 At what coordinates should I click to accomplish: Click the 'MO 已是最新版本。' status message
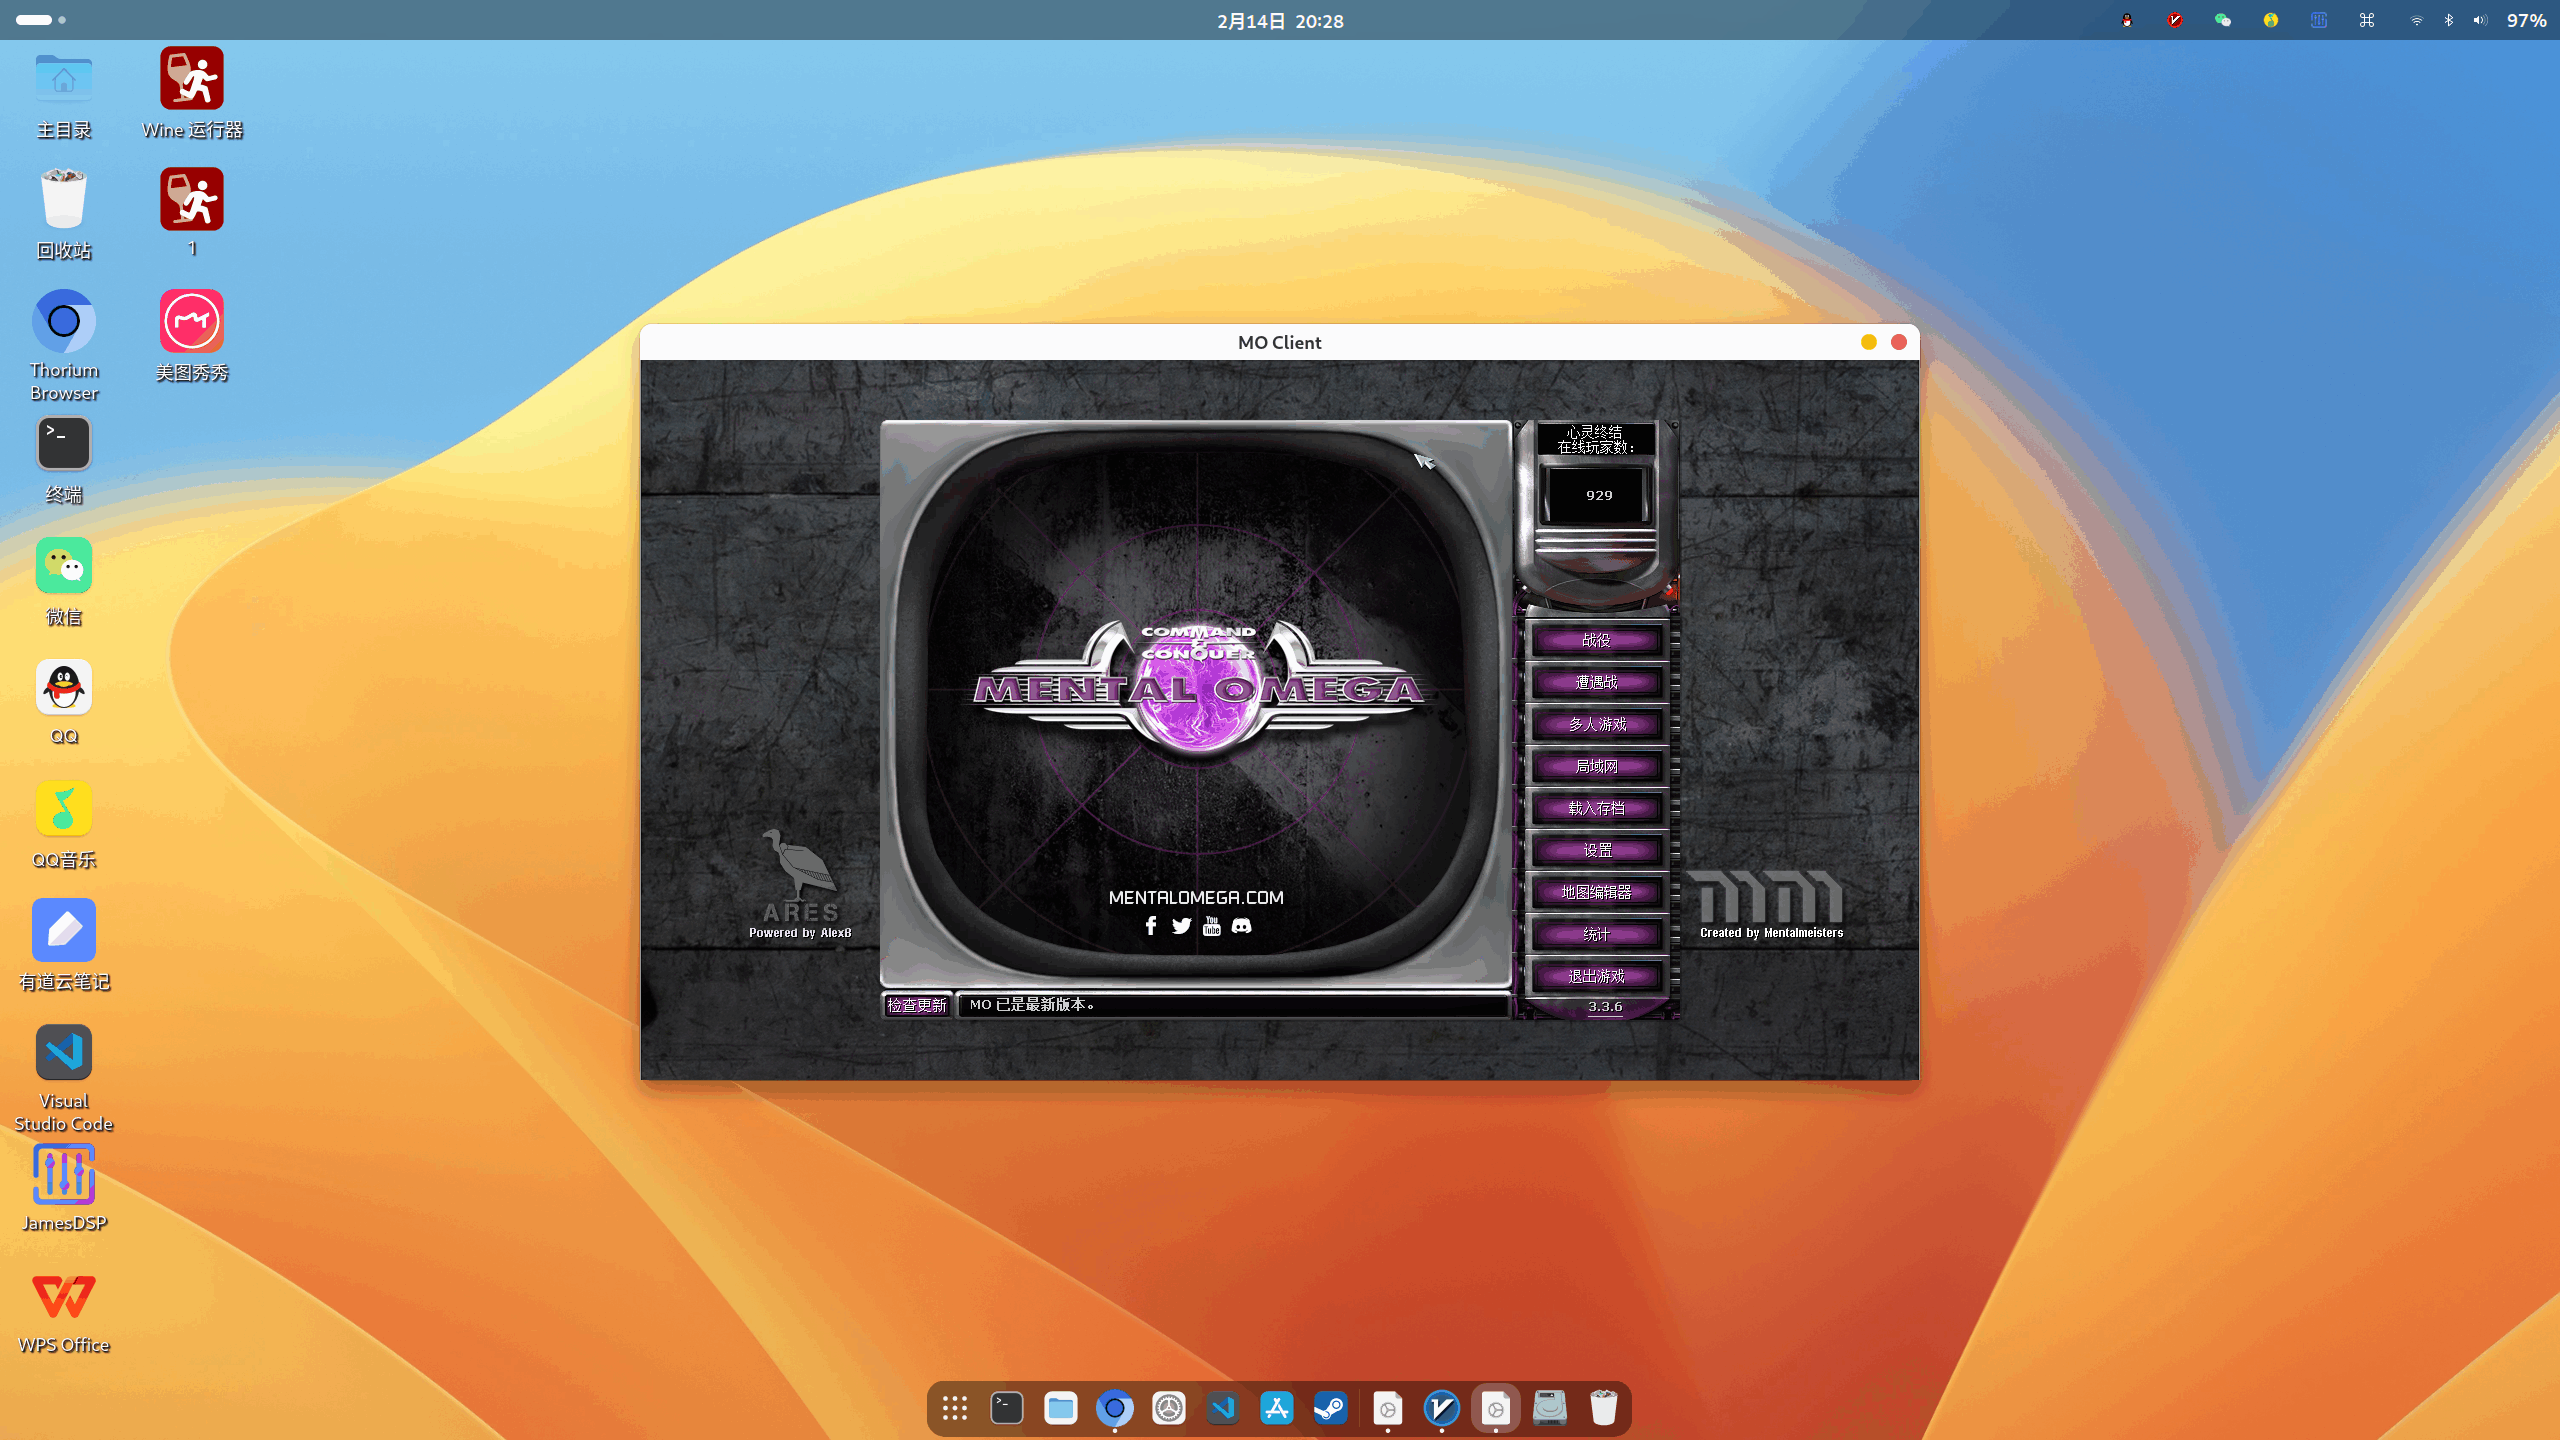tap(1032, 1005)
